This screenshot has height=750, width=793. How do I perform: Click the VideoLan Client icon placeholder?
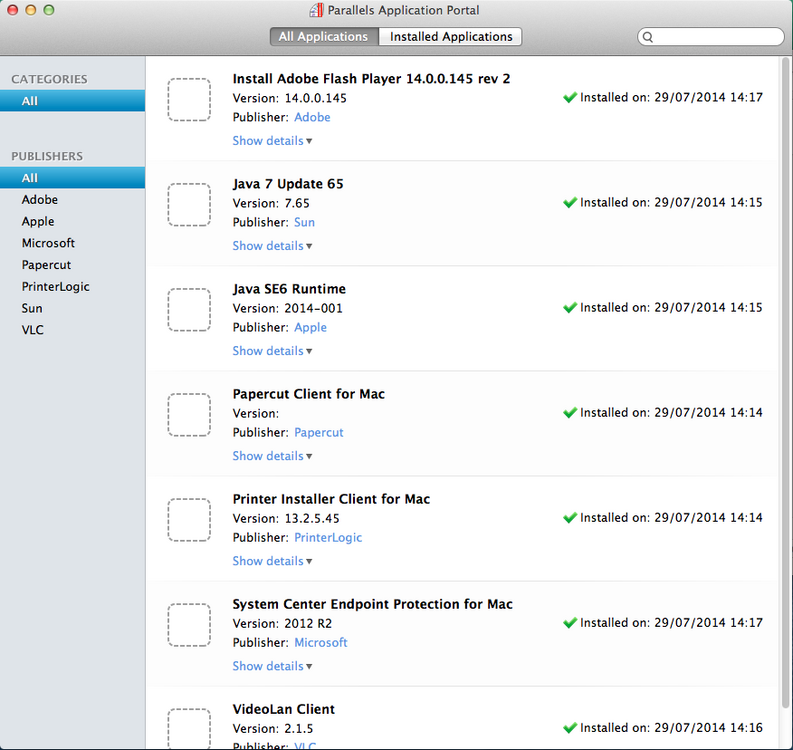click(x=189, y=729)
